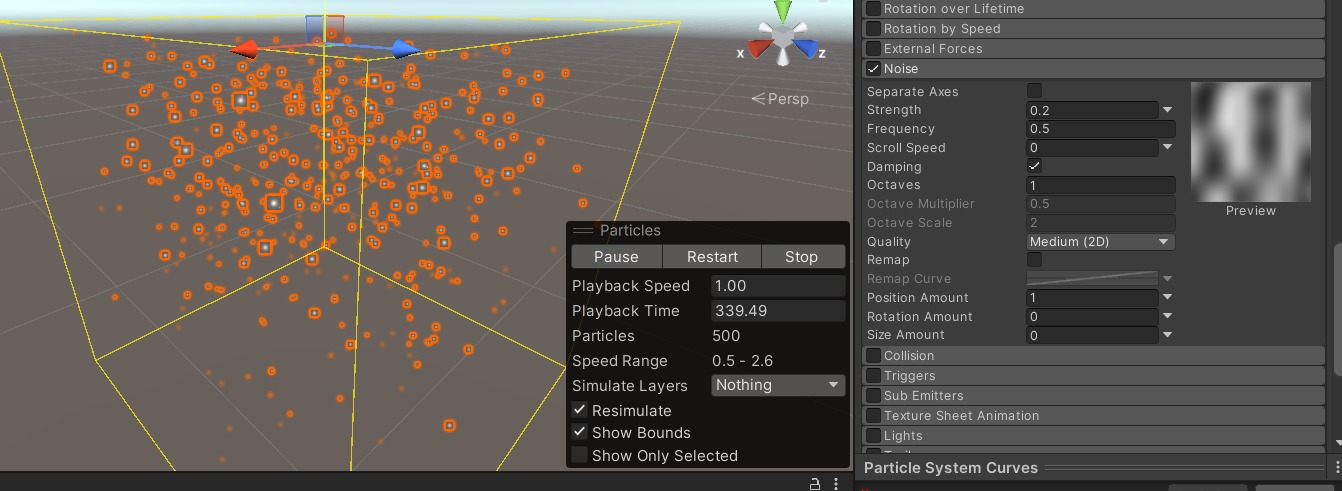Screen dimensions: 1342x491
Task: Click the green Y axis cone on the scene gizmo
Action: click(784, 13)
